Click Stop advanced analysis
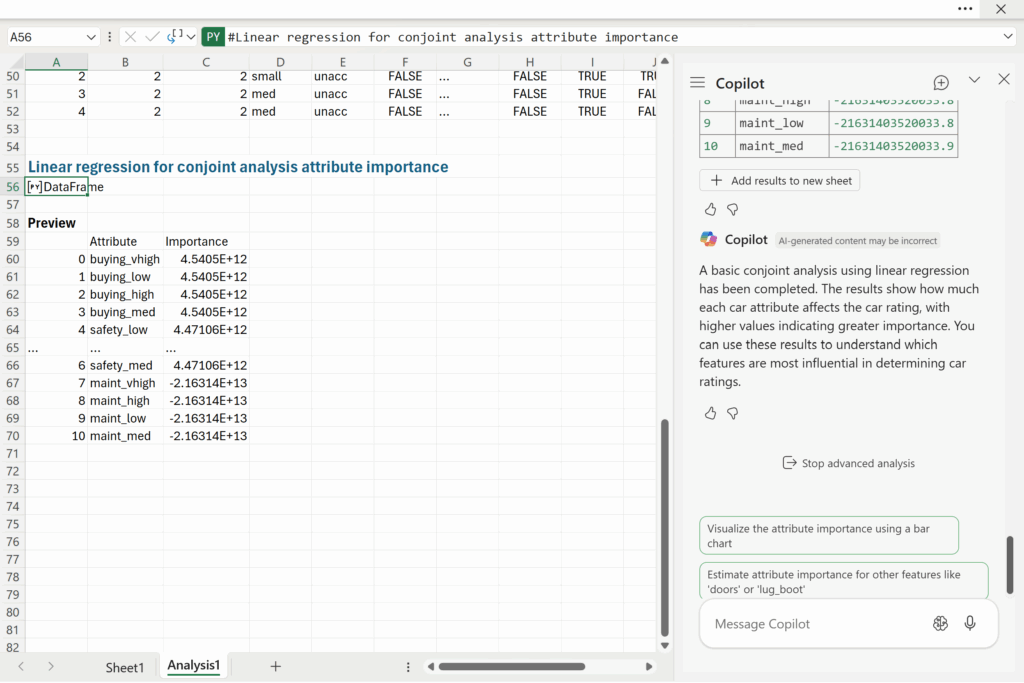 848,463
